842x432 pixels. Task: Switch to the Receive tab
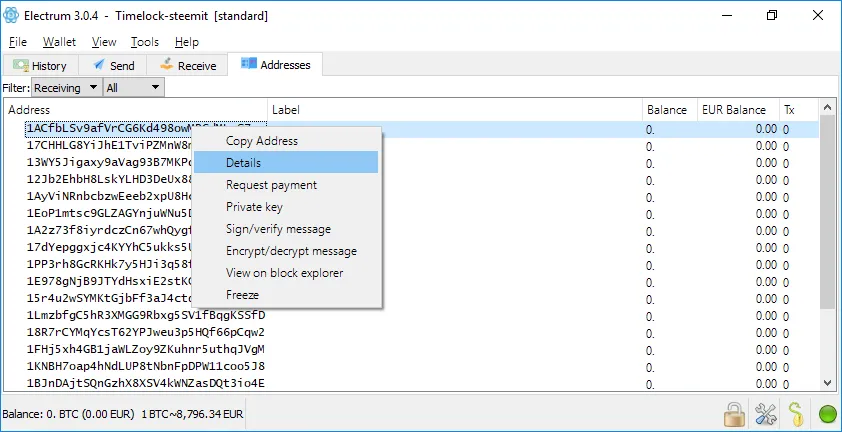[x=187, y=66]
